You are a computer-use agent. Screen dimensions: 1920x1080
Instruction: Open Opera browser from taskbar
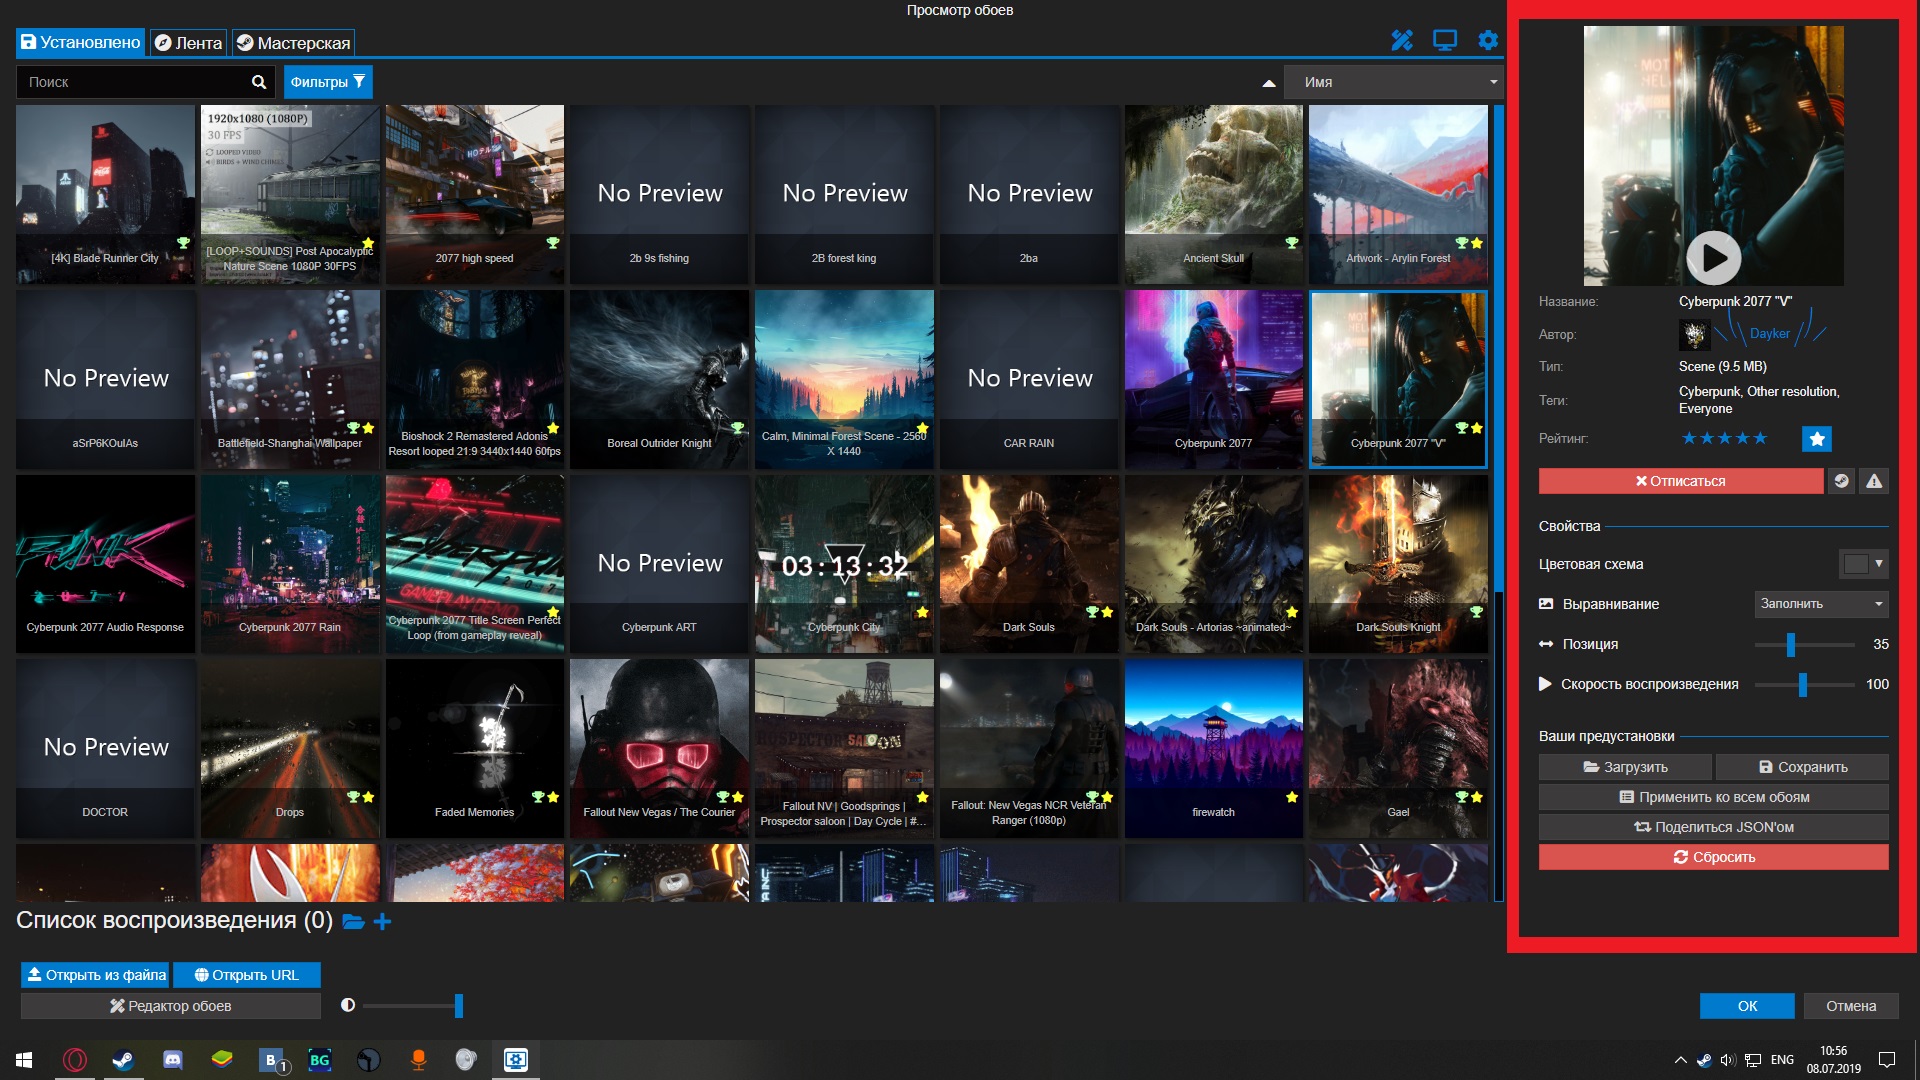coord(75,1060)
